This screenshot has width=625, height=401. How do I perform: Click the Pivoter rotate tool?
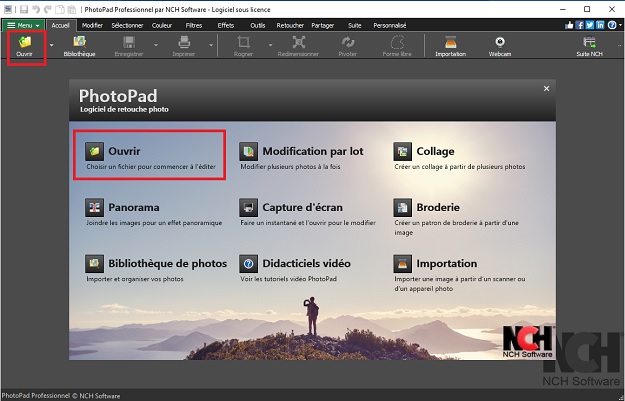[x=348, y=46]
